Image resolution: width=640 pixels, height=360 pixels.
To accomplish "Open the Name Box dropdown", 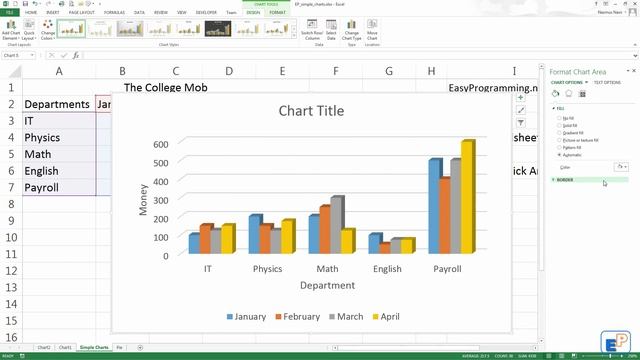I will [x=32, y=55].
